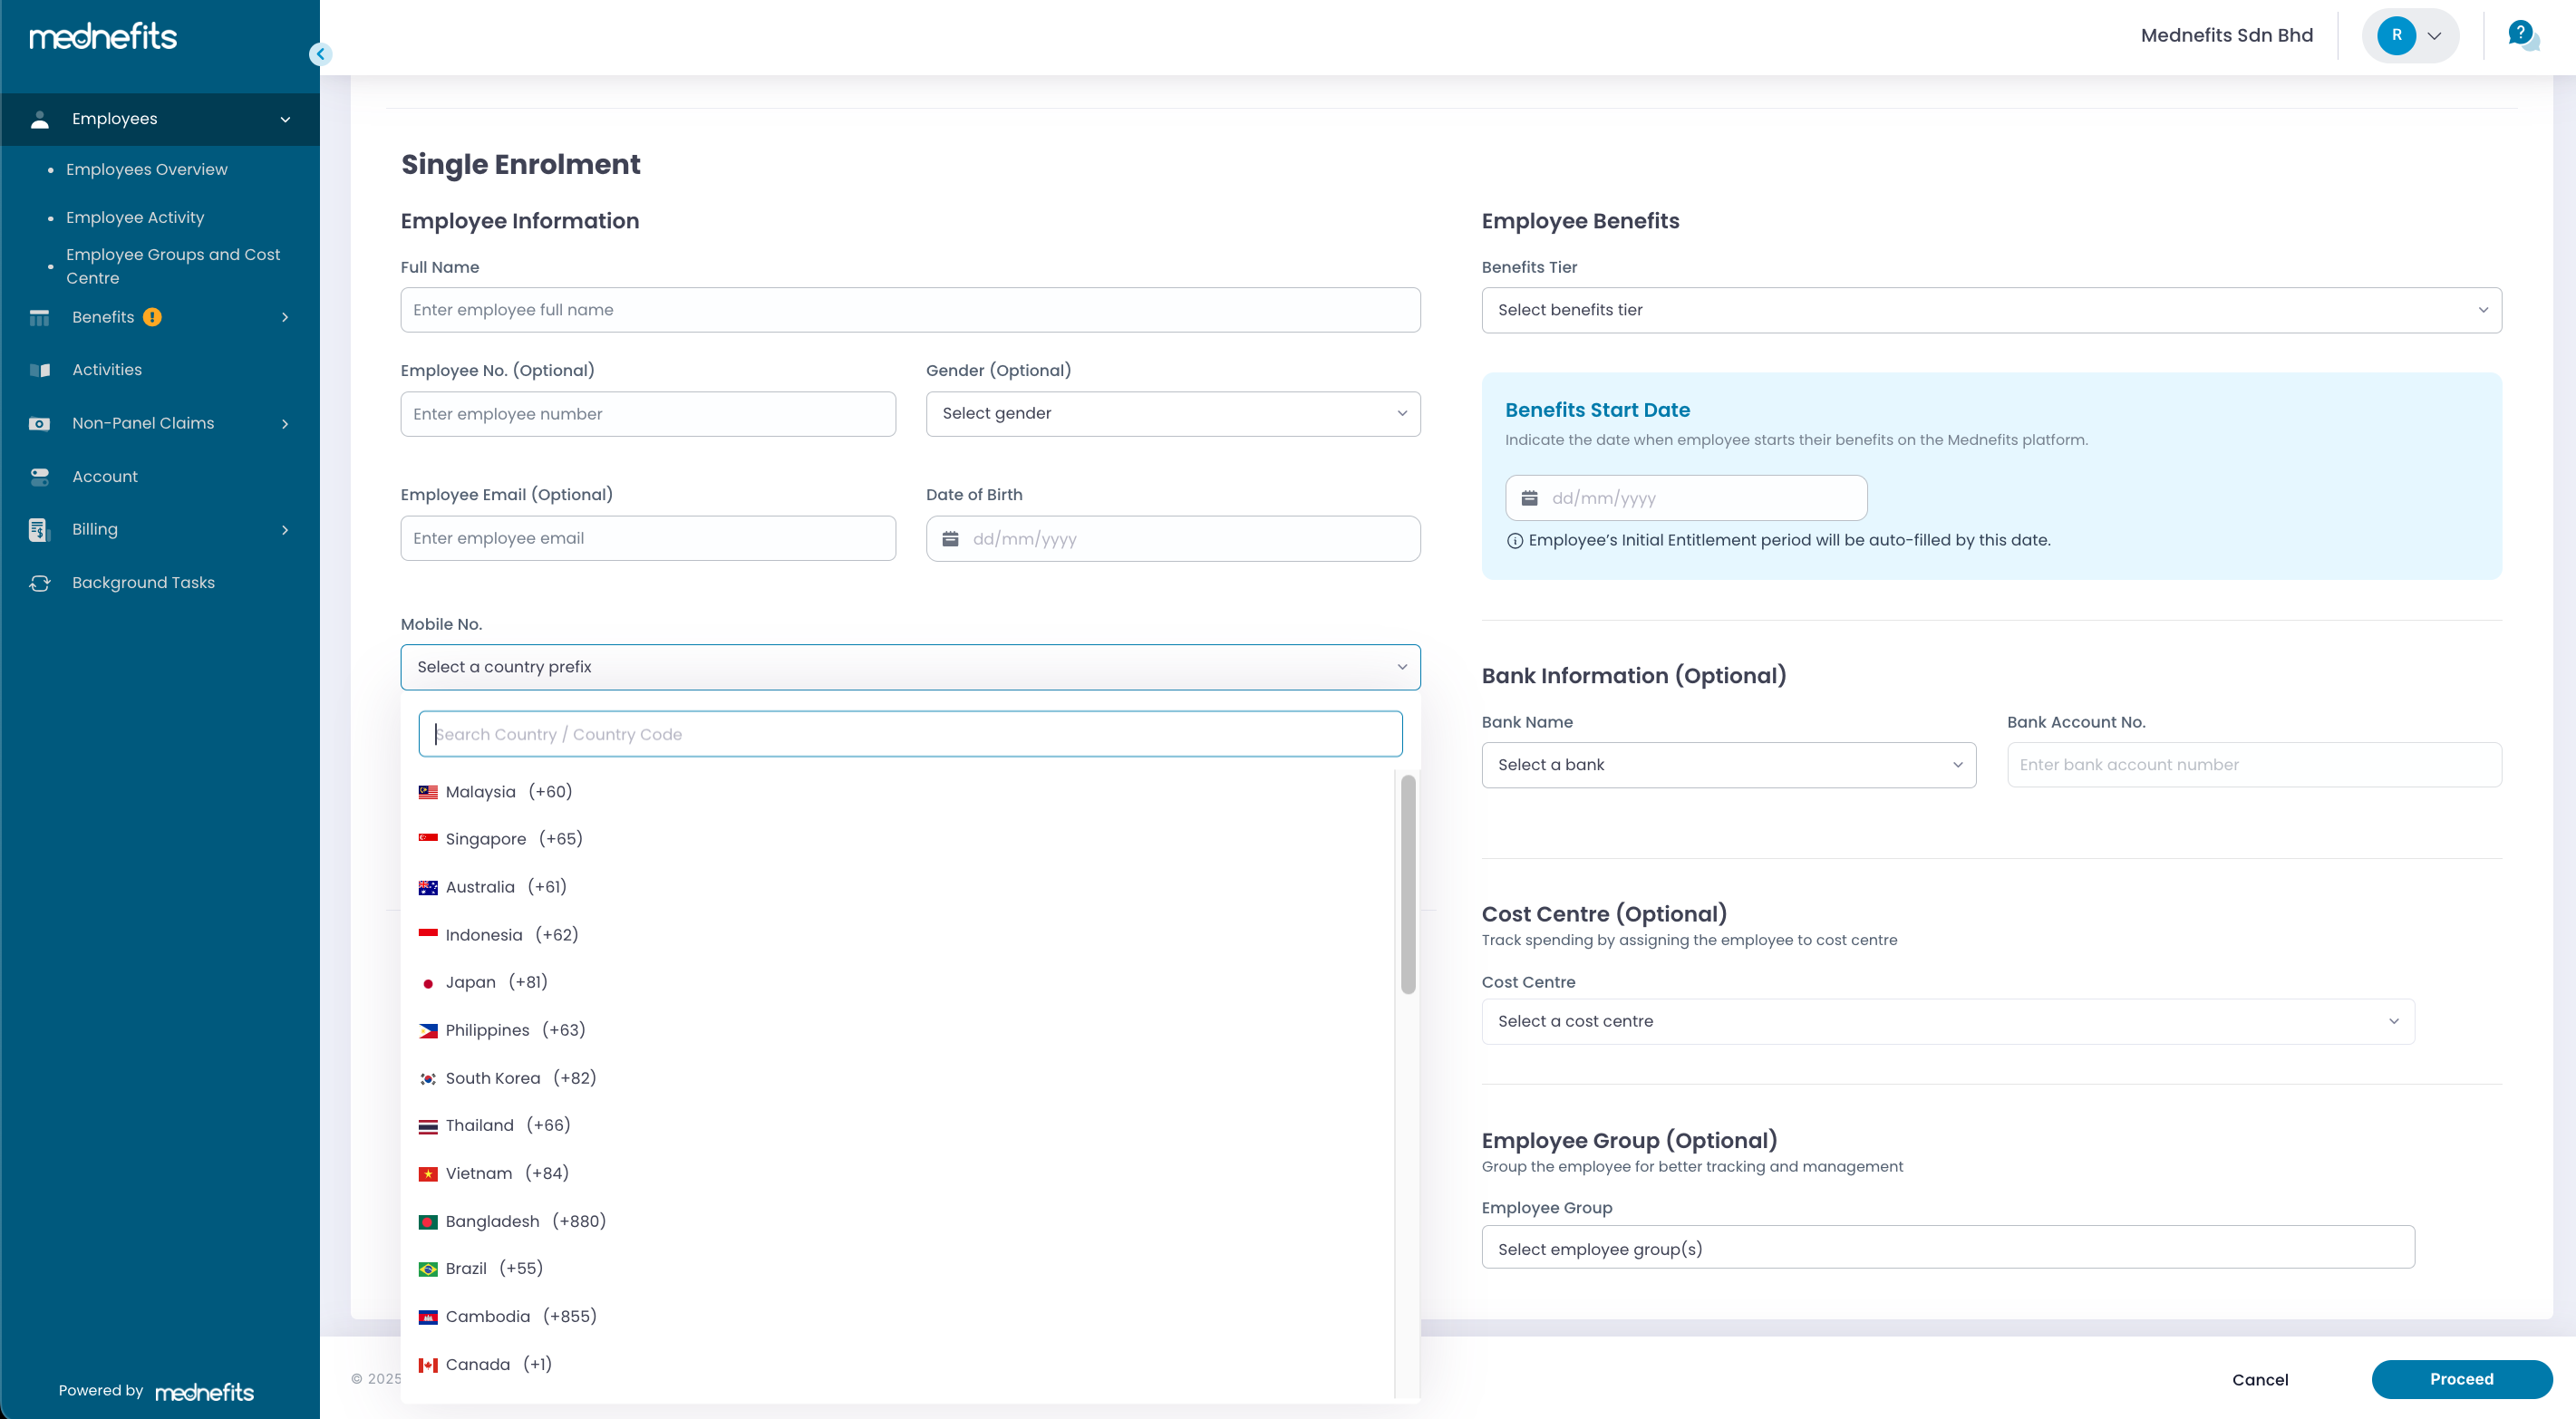The width and height of the screenshot is (2576, 1419).
Task: Open Employee Activity page
Action: pyautogui.click(x=134, y=217)
